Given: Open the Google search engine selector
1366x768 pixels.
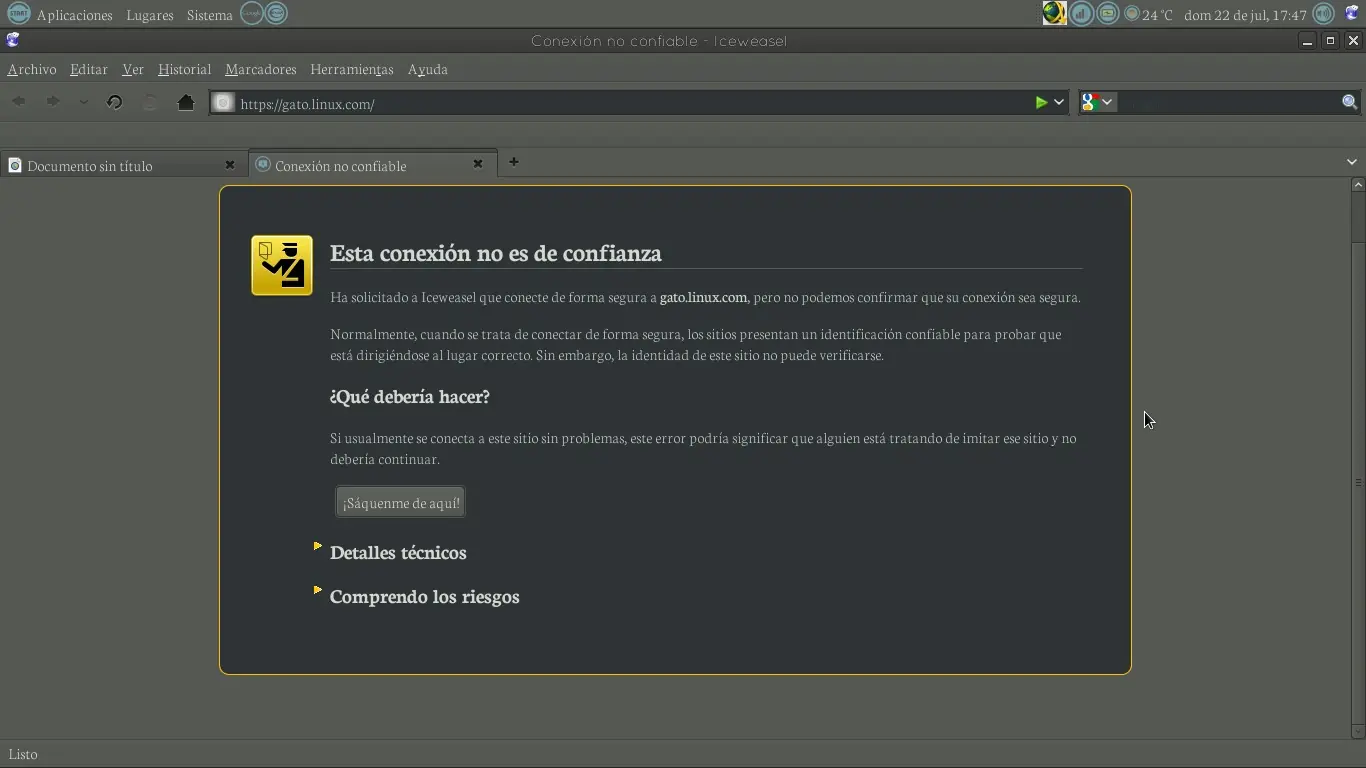Looking at the screenshot, I should [1097, 102].
